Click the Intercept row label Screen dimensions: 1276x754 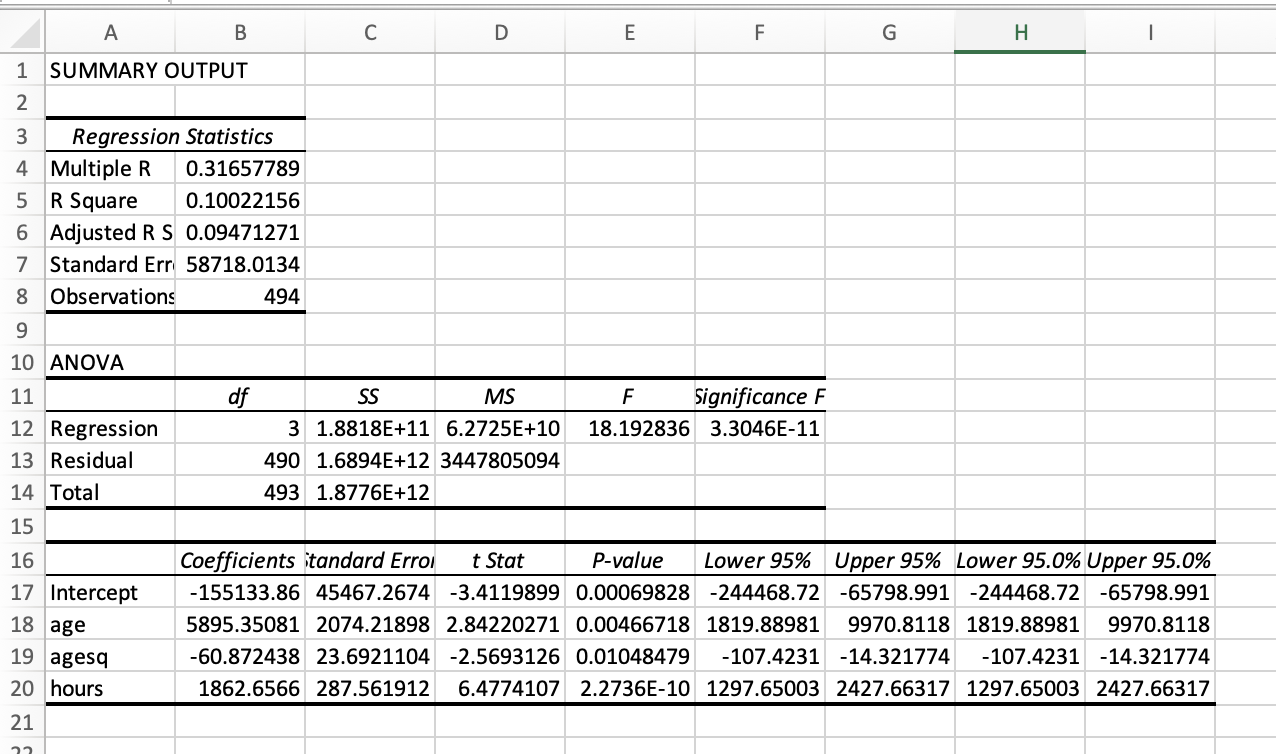(x=110, y=592)
